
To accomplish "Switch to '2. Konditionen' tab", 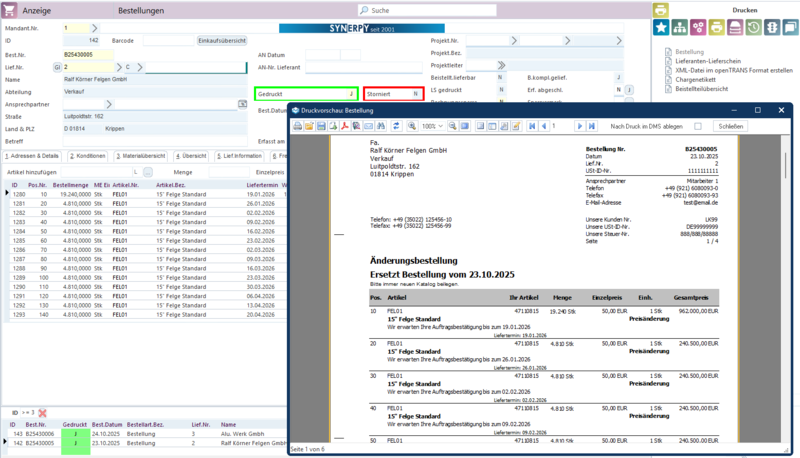I will point(87,156).
